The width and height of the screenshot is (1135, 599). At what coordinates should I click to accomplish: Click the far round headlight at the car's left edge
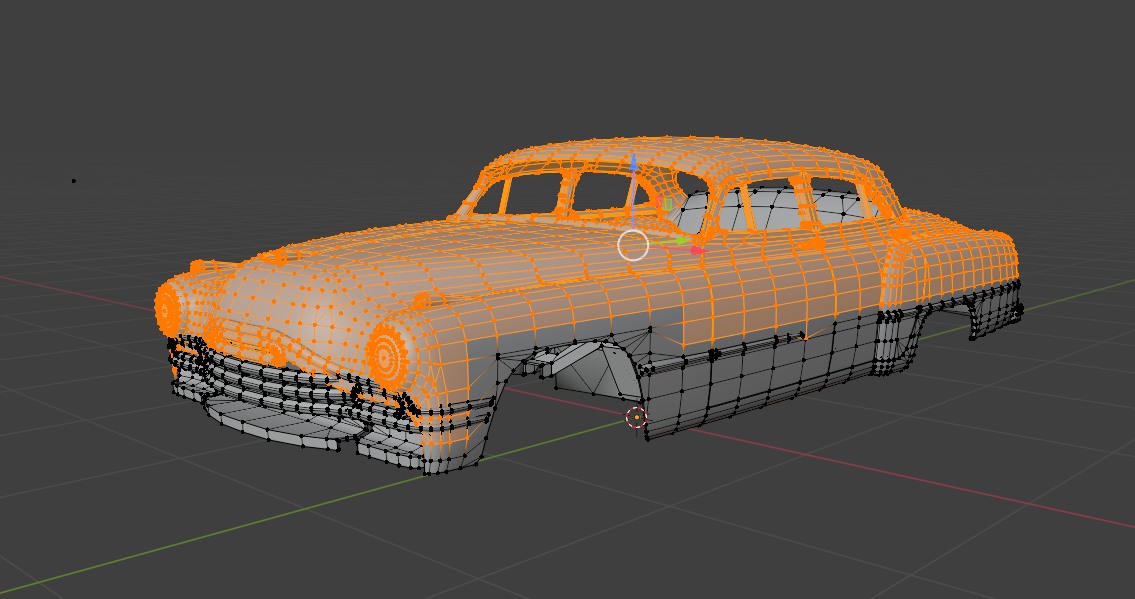coord(169,309)
